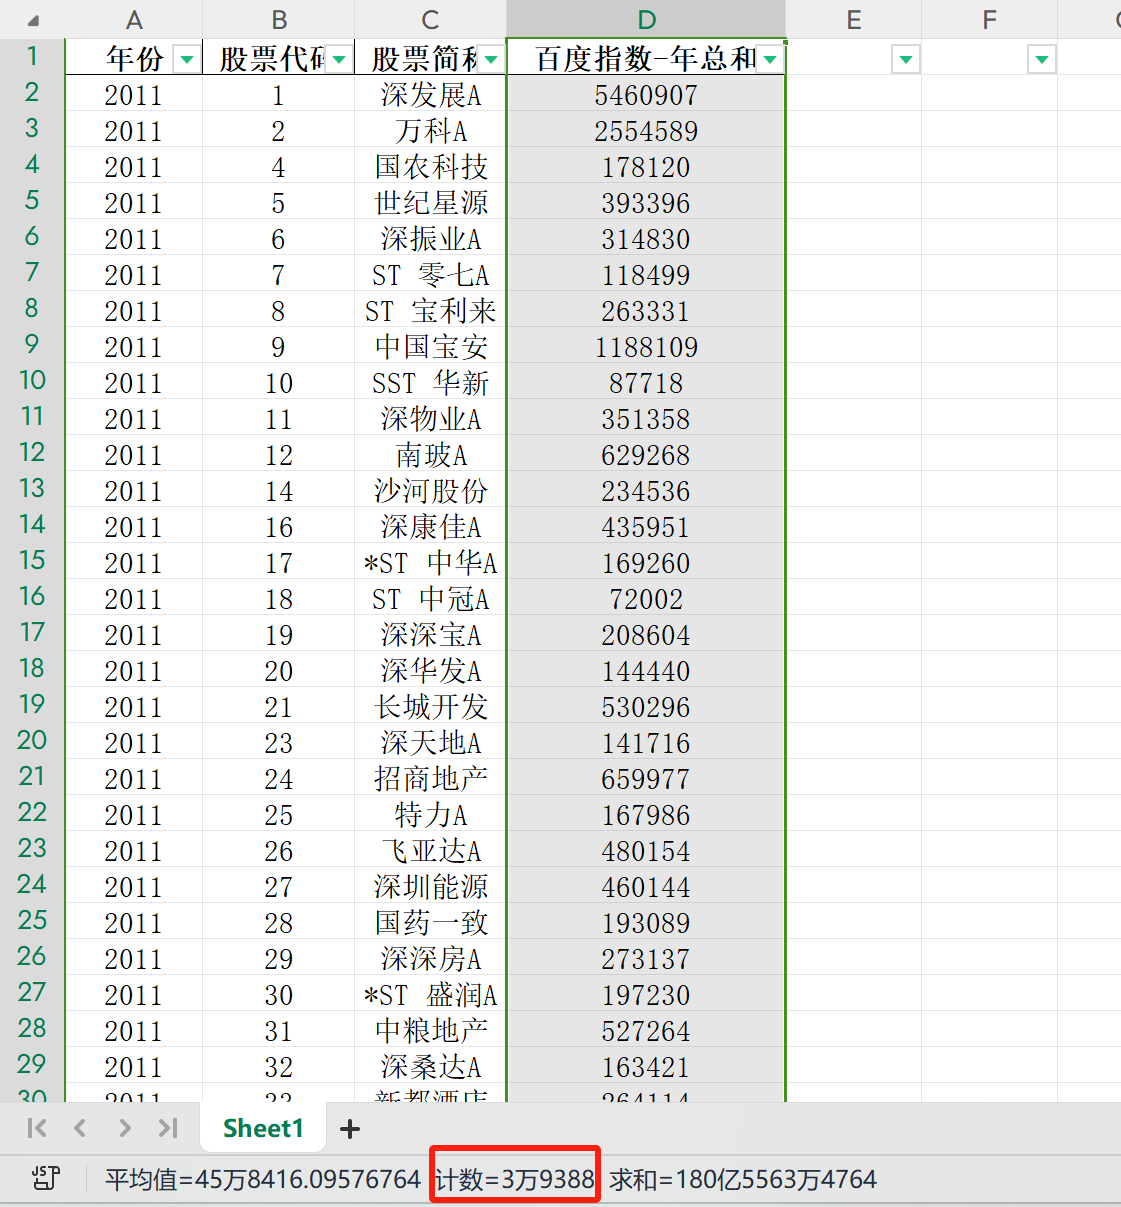Jump to last sheet navigation arrow
The image size is (1121, 1207).
click(x=168, y=1128)
